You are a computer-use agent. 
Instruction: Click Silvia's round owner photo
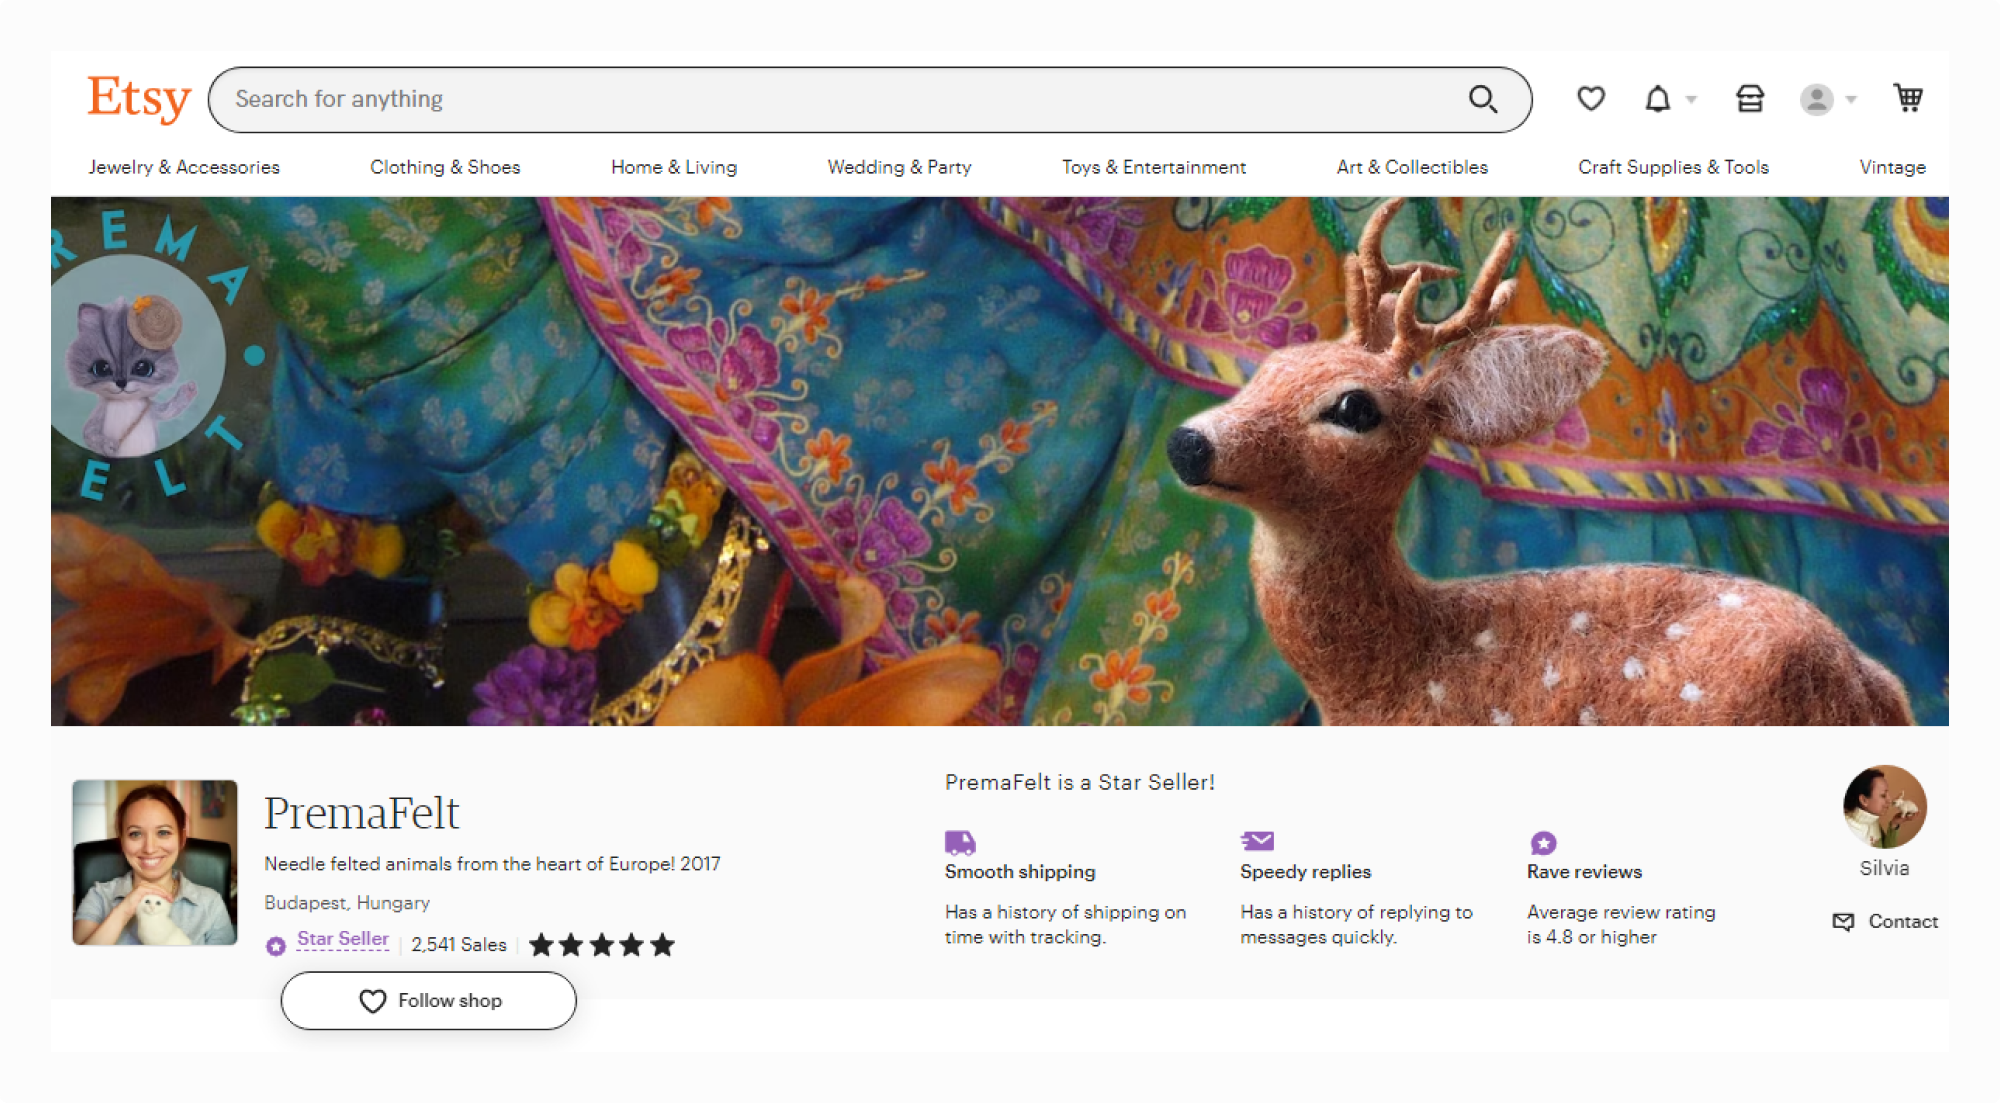coord(1884,807)
